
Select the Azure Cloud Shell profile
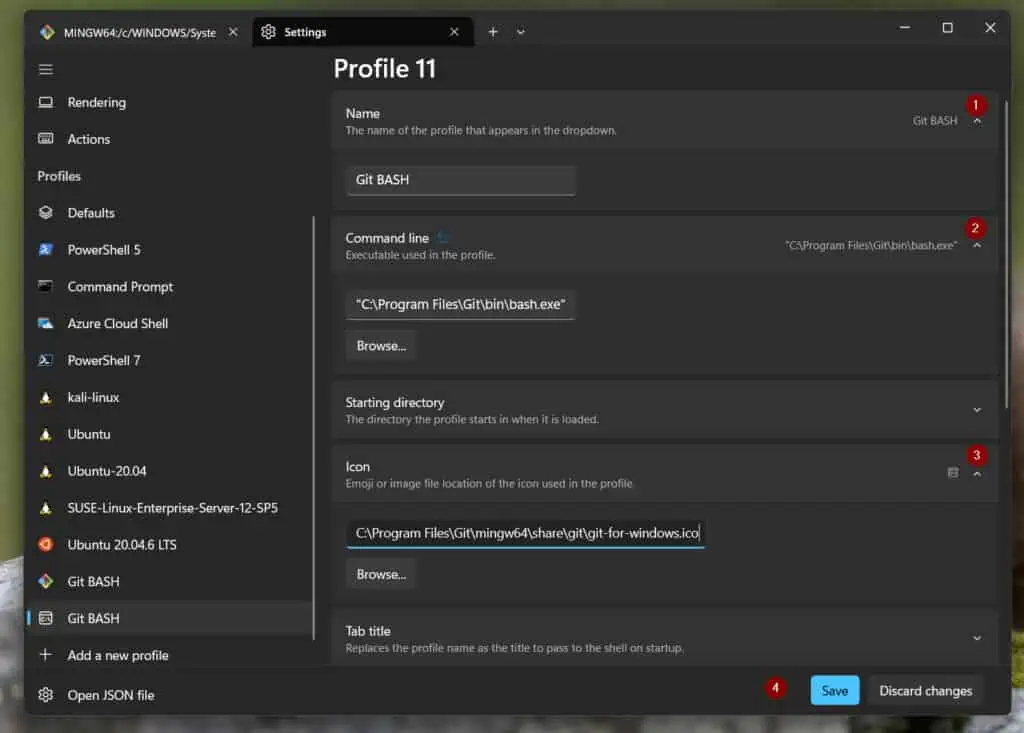click(x=170, y=323)
